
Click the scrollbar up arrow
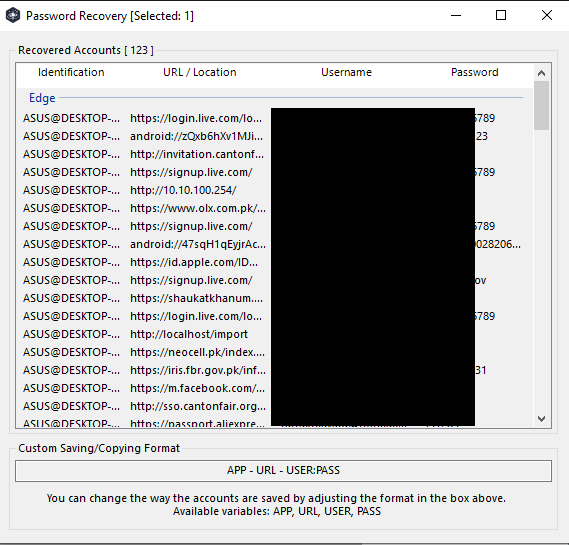pos(541,73)
